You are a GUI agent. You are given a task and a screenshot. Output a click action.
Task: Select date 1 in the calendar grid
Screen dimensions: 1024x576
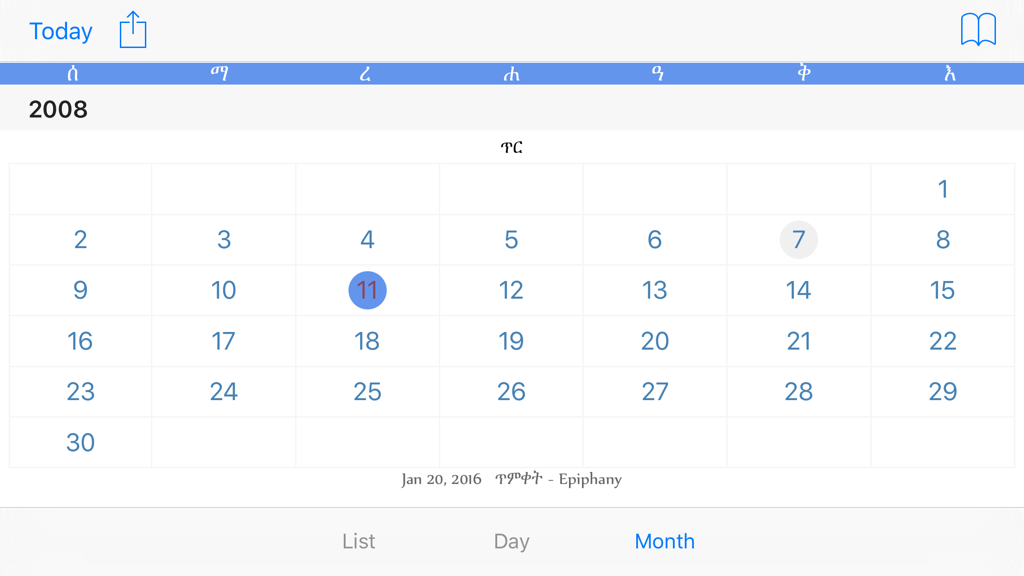point(942,188)
